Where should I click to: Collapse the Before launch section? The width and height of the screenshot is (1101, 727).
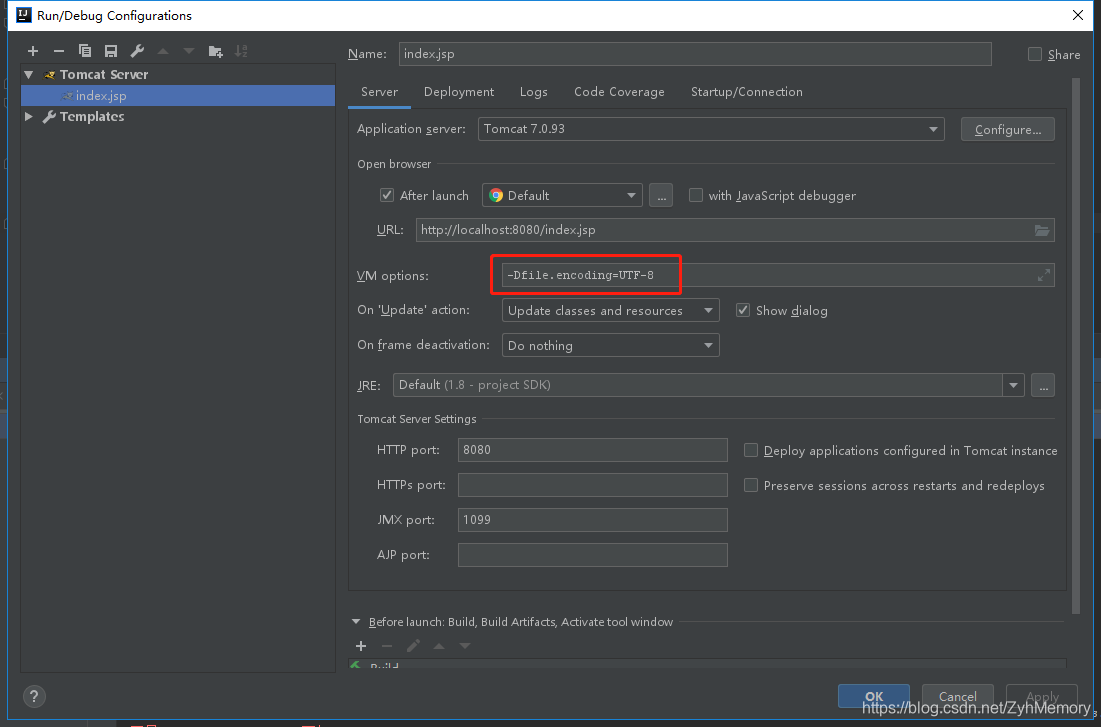pos(356,622)
